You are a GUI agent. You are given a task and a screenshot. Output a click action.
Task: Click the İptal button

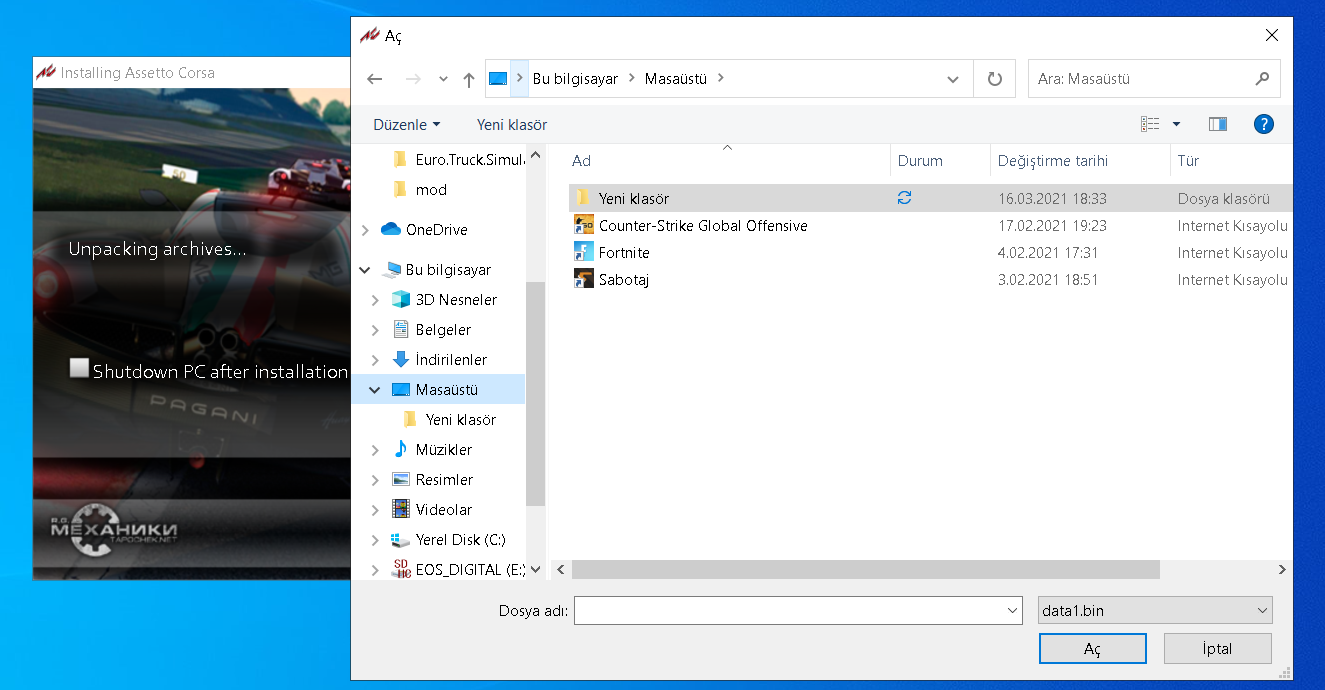pyautogui.click(x=1218, y=648)
